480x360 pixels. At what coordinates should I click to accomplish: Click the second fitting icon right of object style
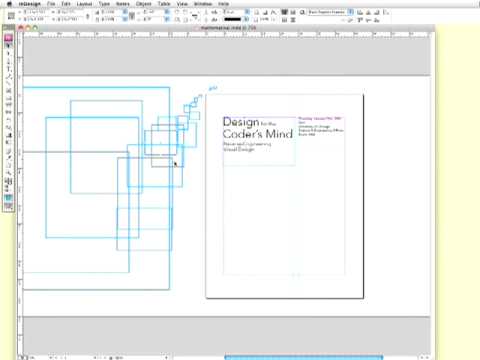[x=368, y=12]
